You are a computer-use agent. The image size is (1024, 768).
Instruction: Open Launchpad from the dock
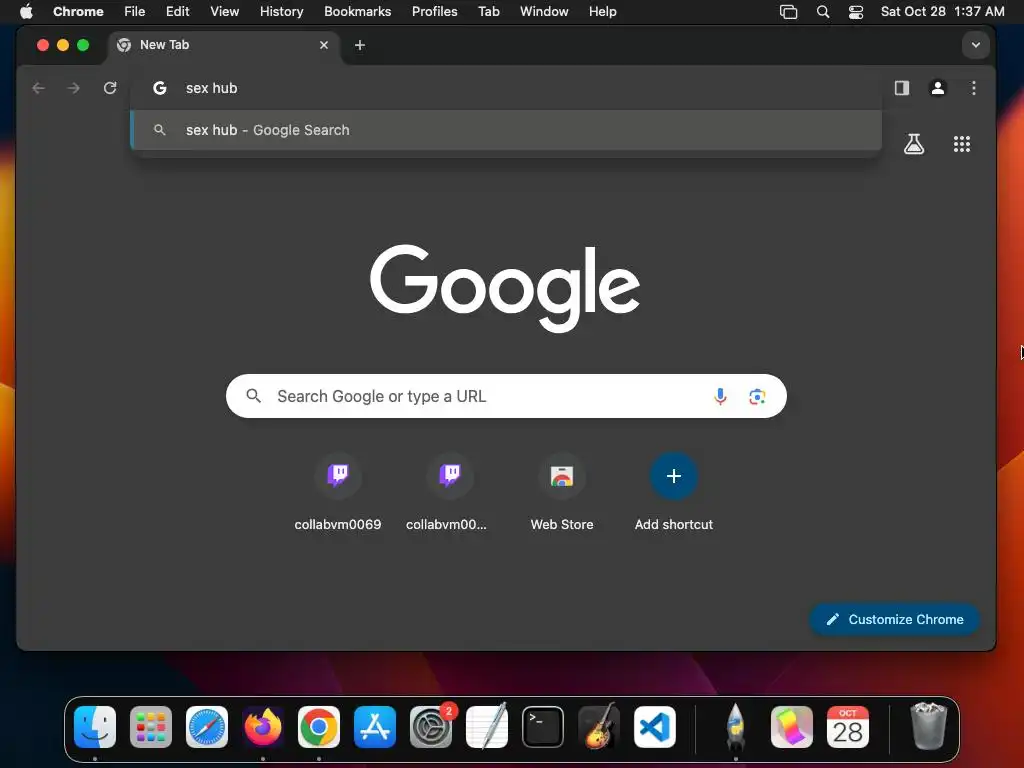(x=151, y=727)
